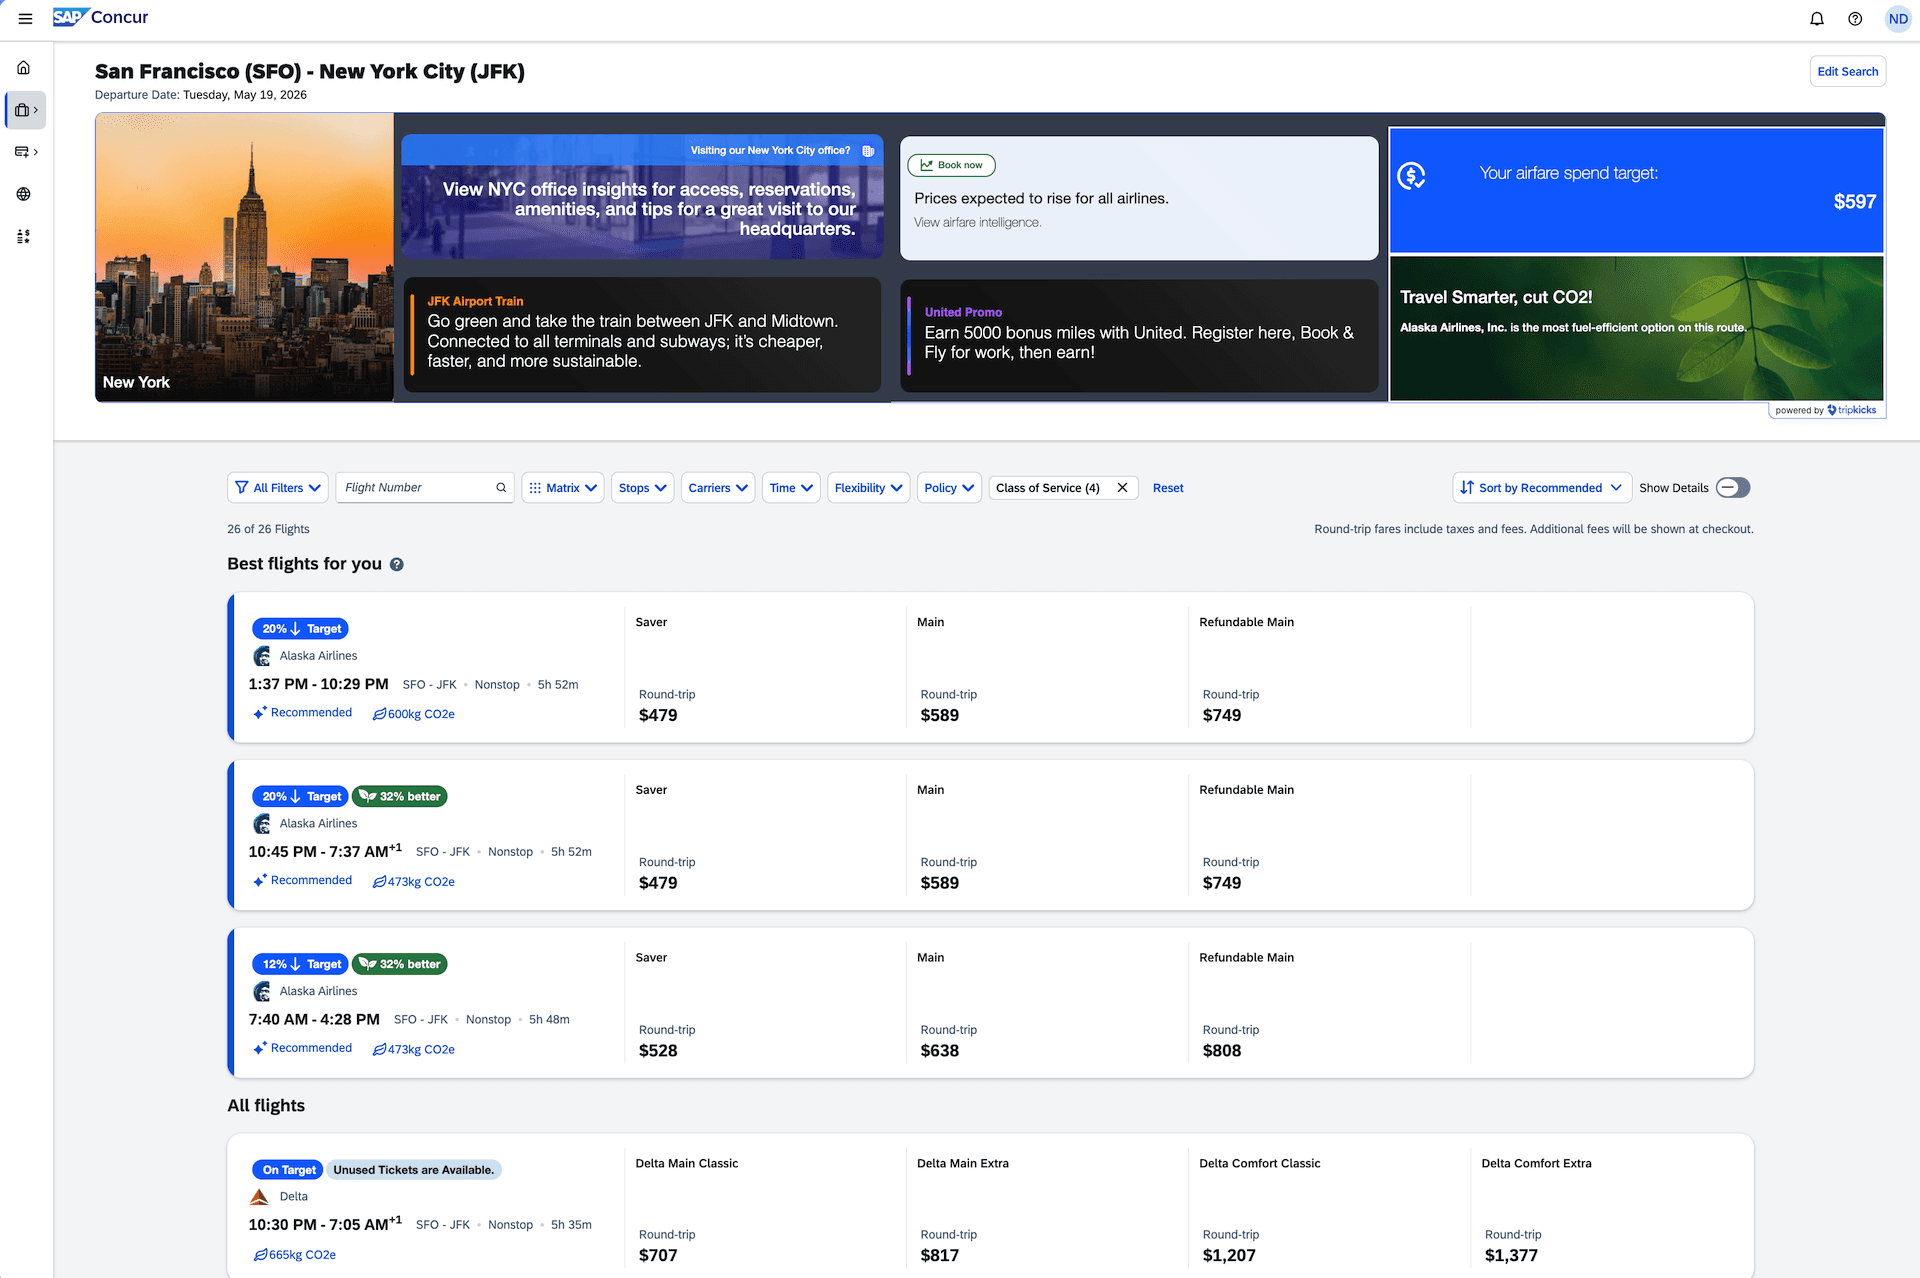This screenshot has height=1278, width=1920.
Task: Open the All Filters menu
Action: (277, 488)
